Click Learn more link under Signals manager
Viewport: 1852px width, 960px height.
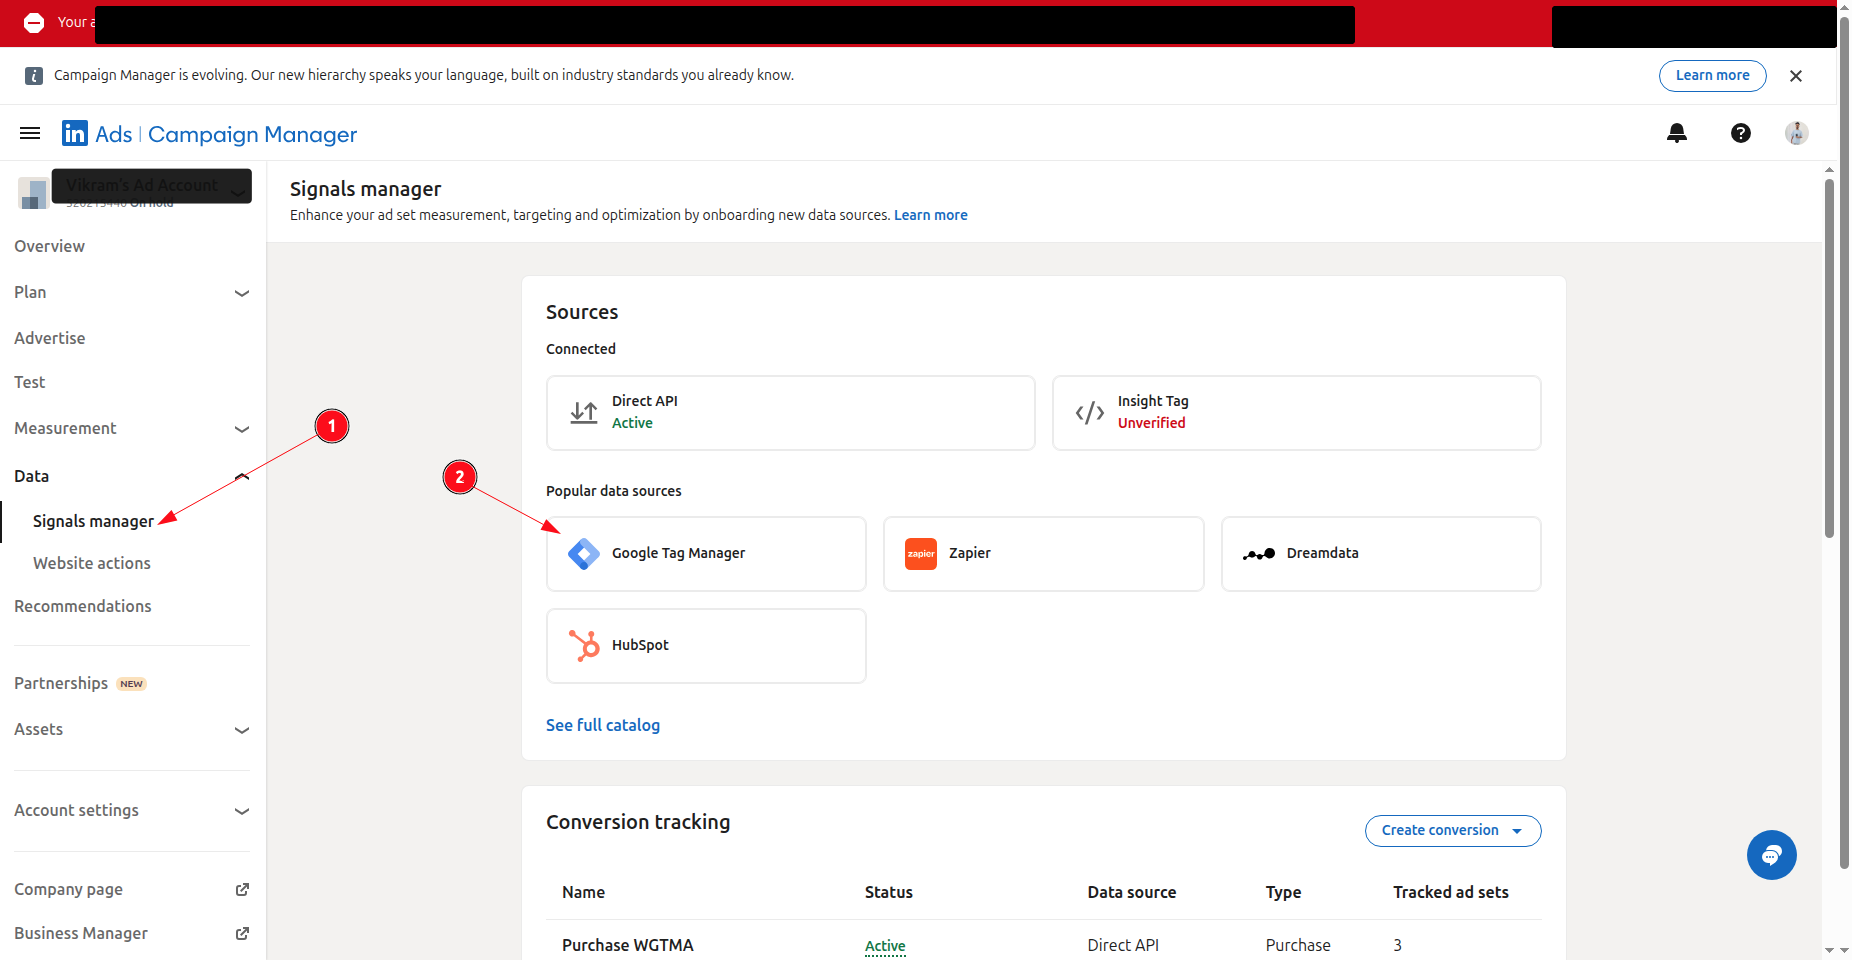point(931,215)
